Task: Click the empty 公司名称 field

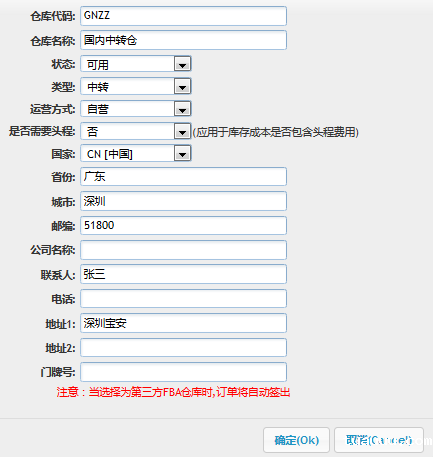Action: pyautogui.click(x=183, y=250)
